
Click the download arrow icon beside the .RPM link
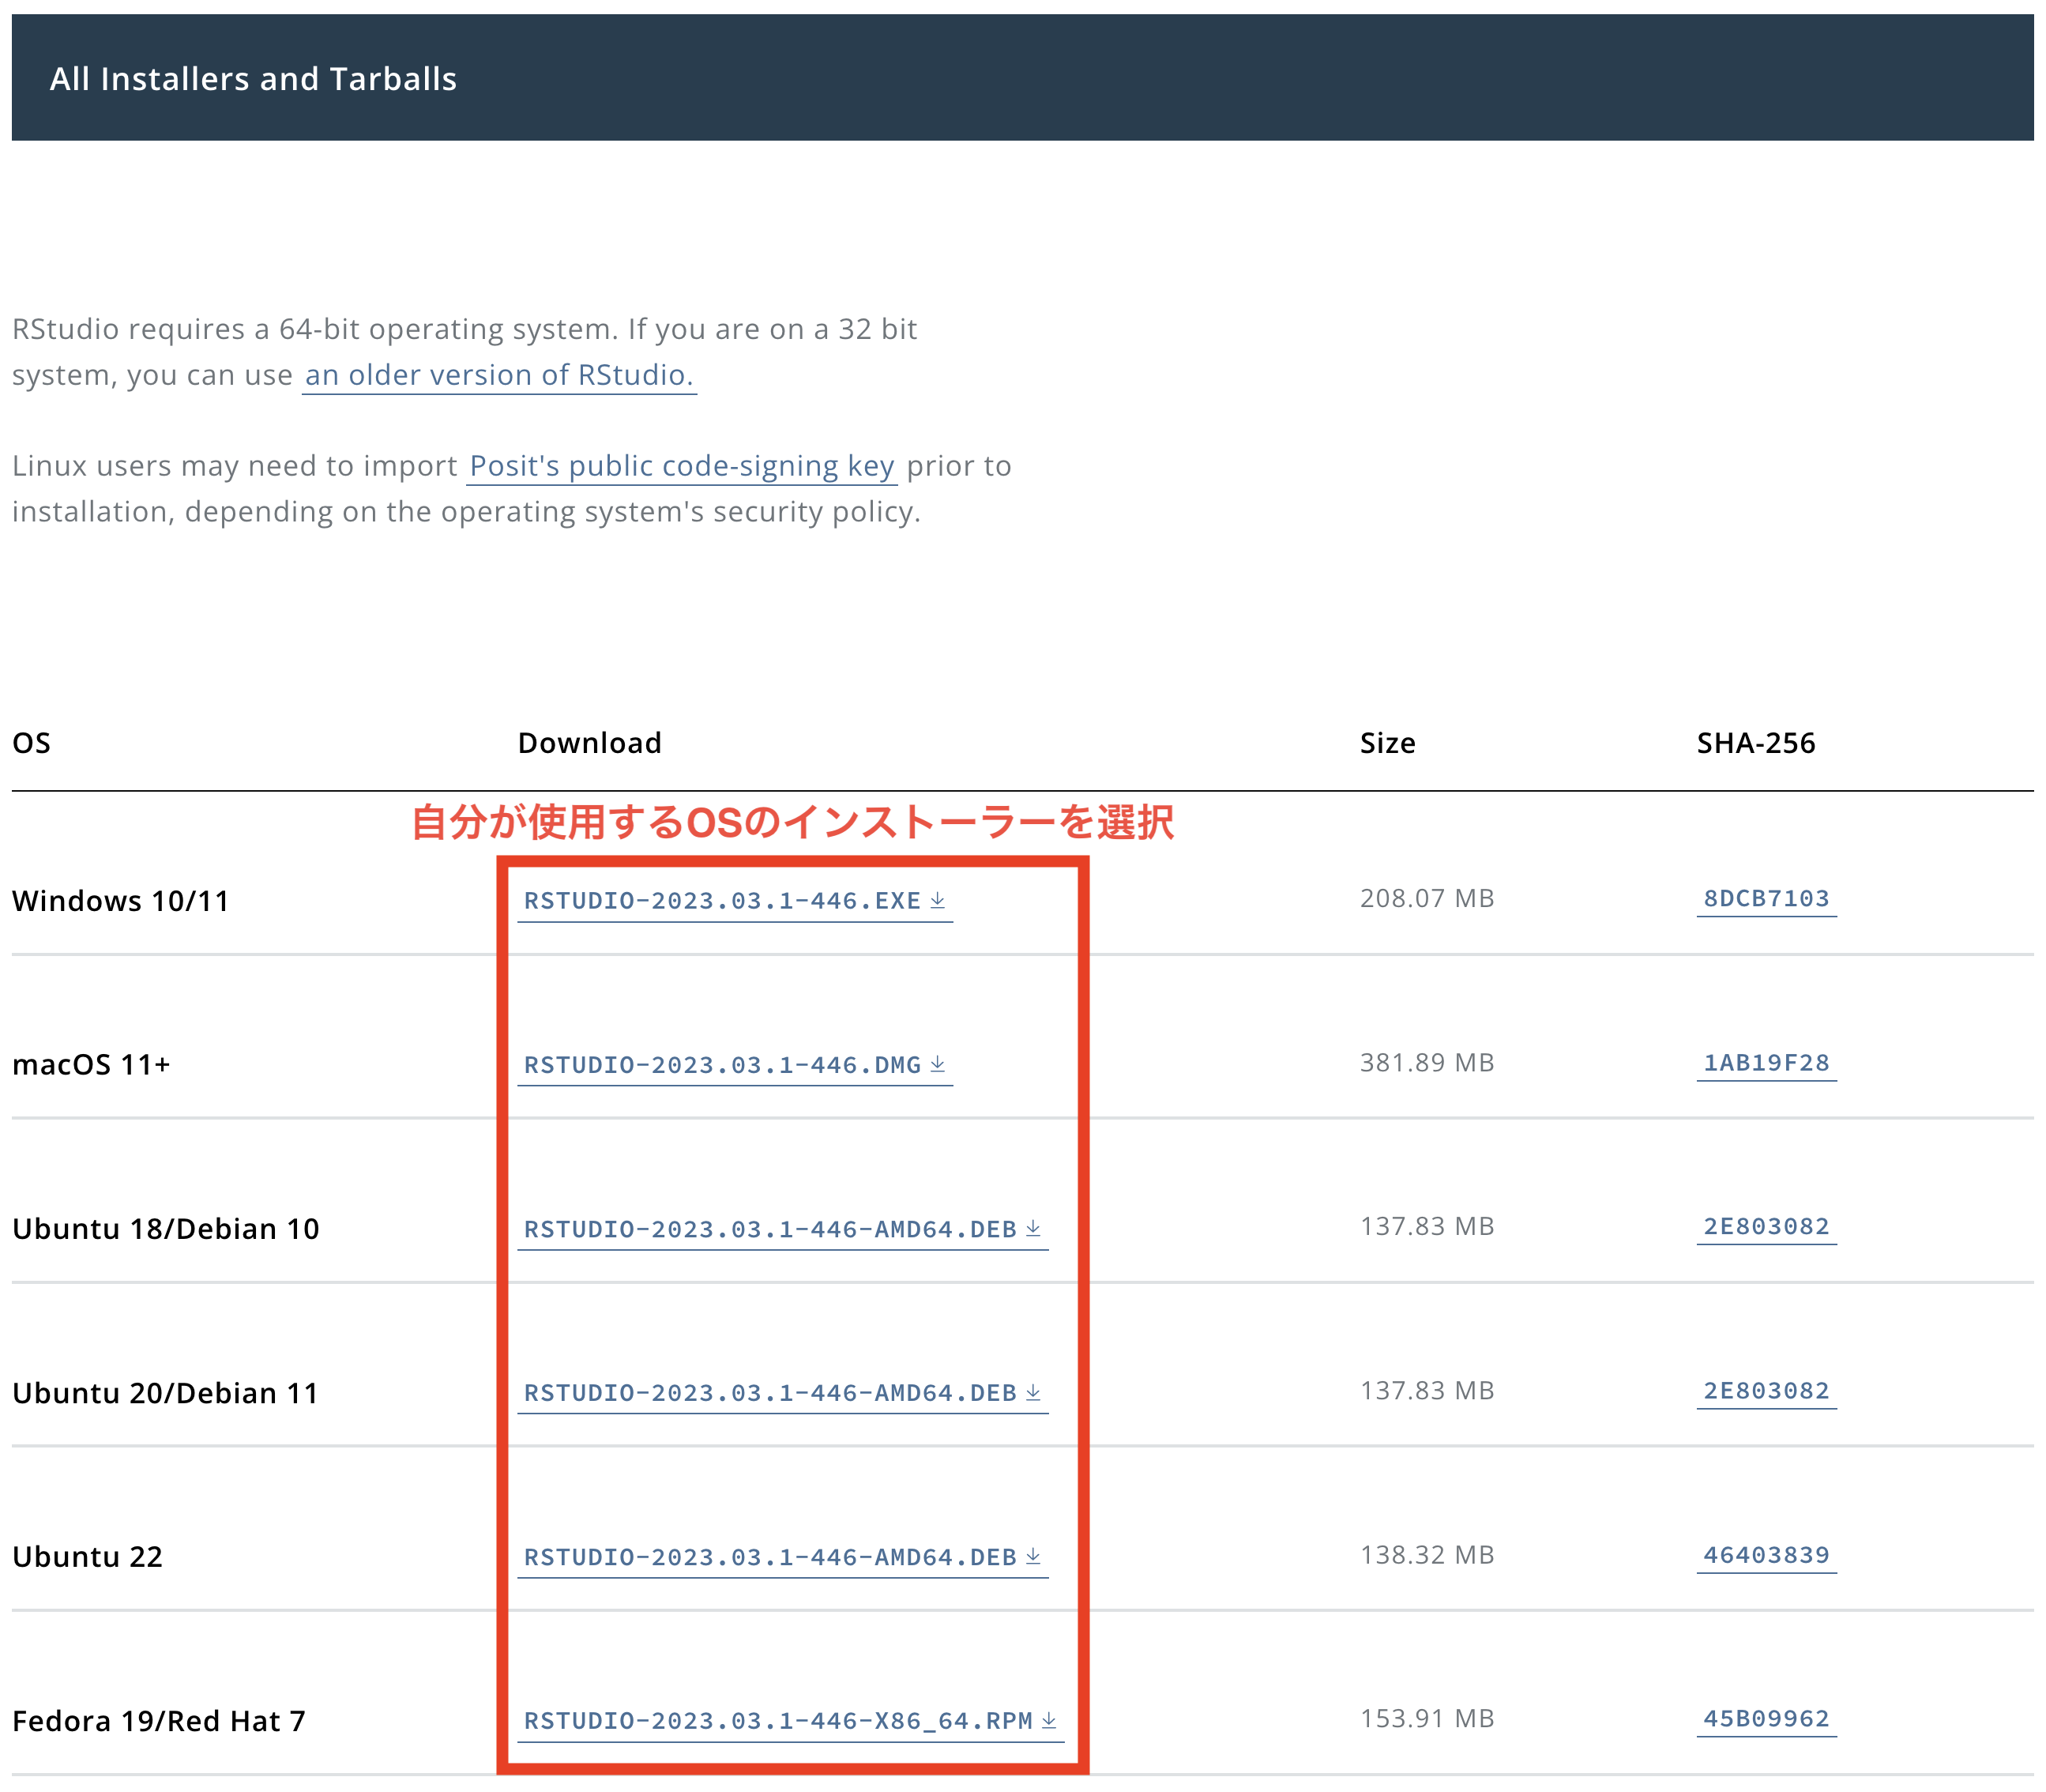(1049, 1719)
